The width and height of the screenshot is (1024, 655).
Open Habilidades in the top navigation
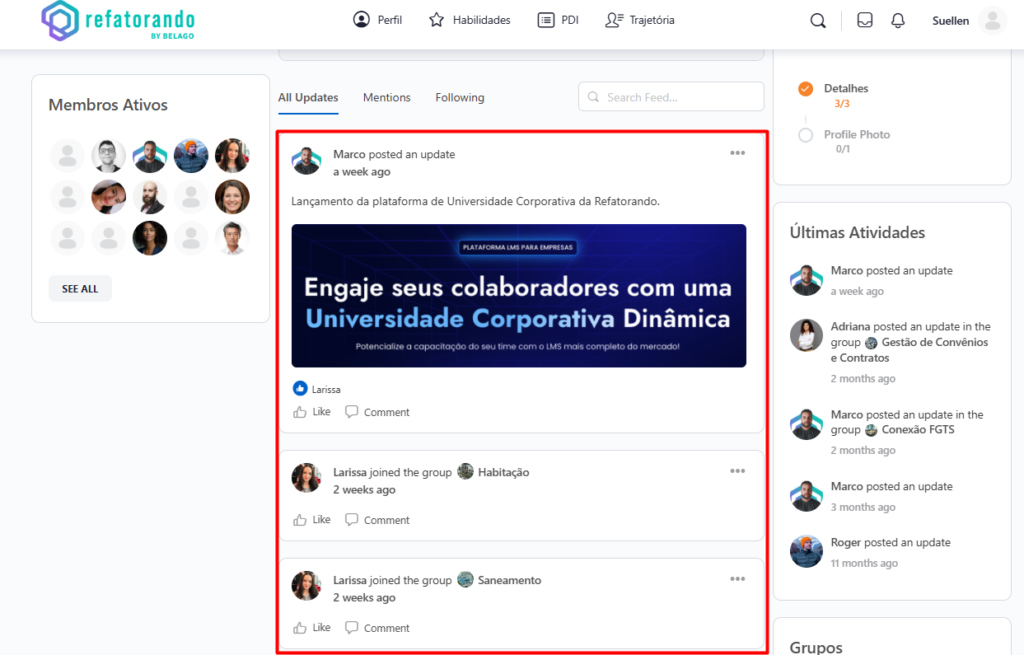(469, 20)
